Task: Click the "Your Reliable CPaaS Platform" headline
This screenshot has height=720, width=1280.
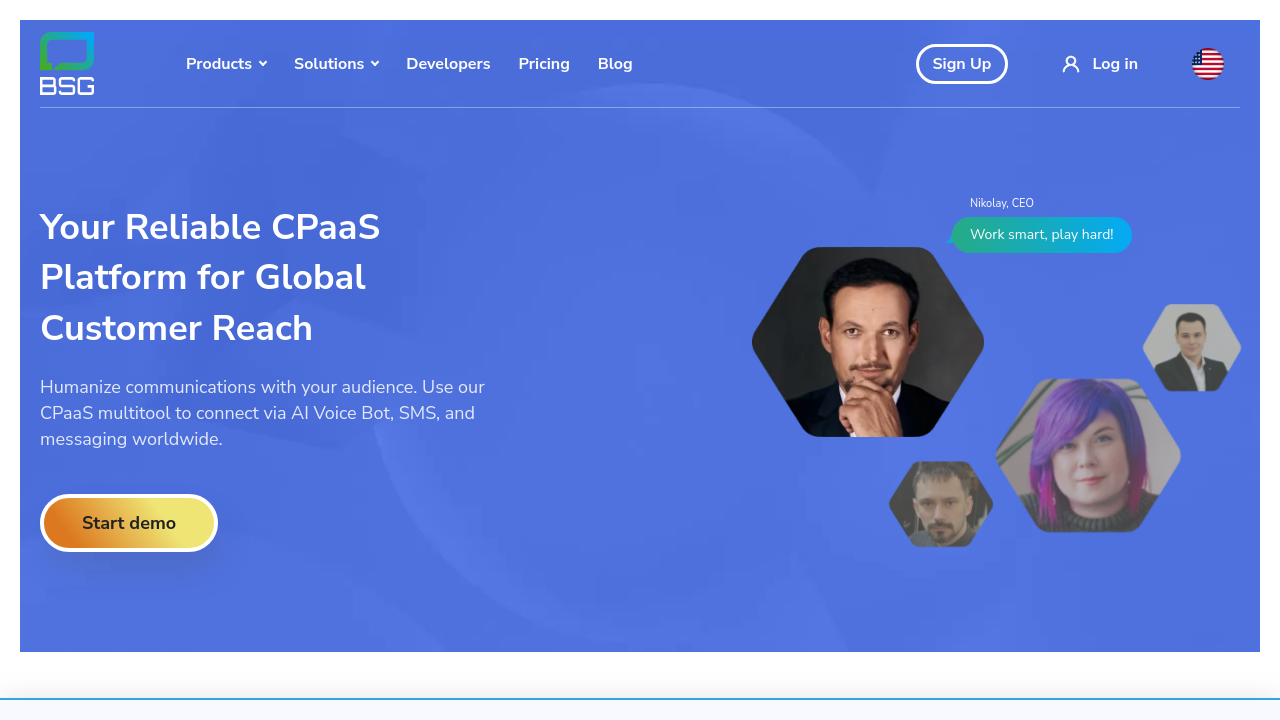Action: 210,278
